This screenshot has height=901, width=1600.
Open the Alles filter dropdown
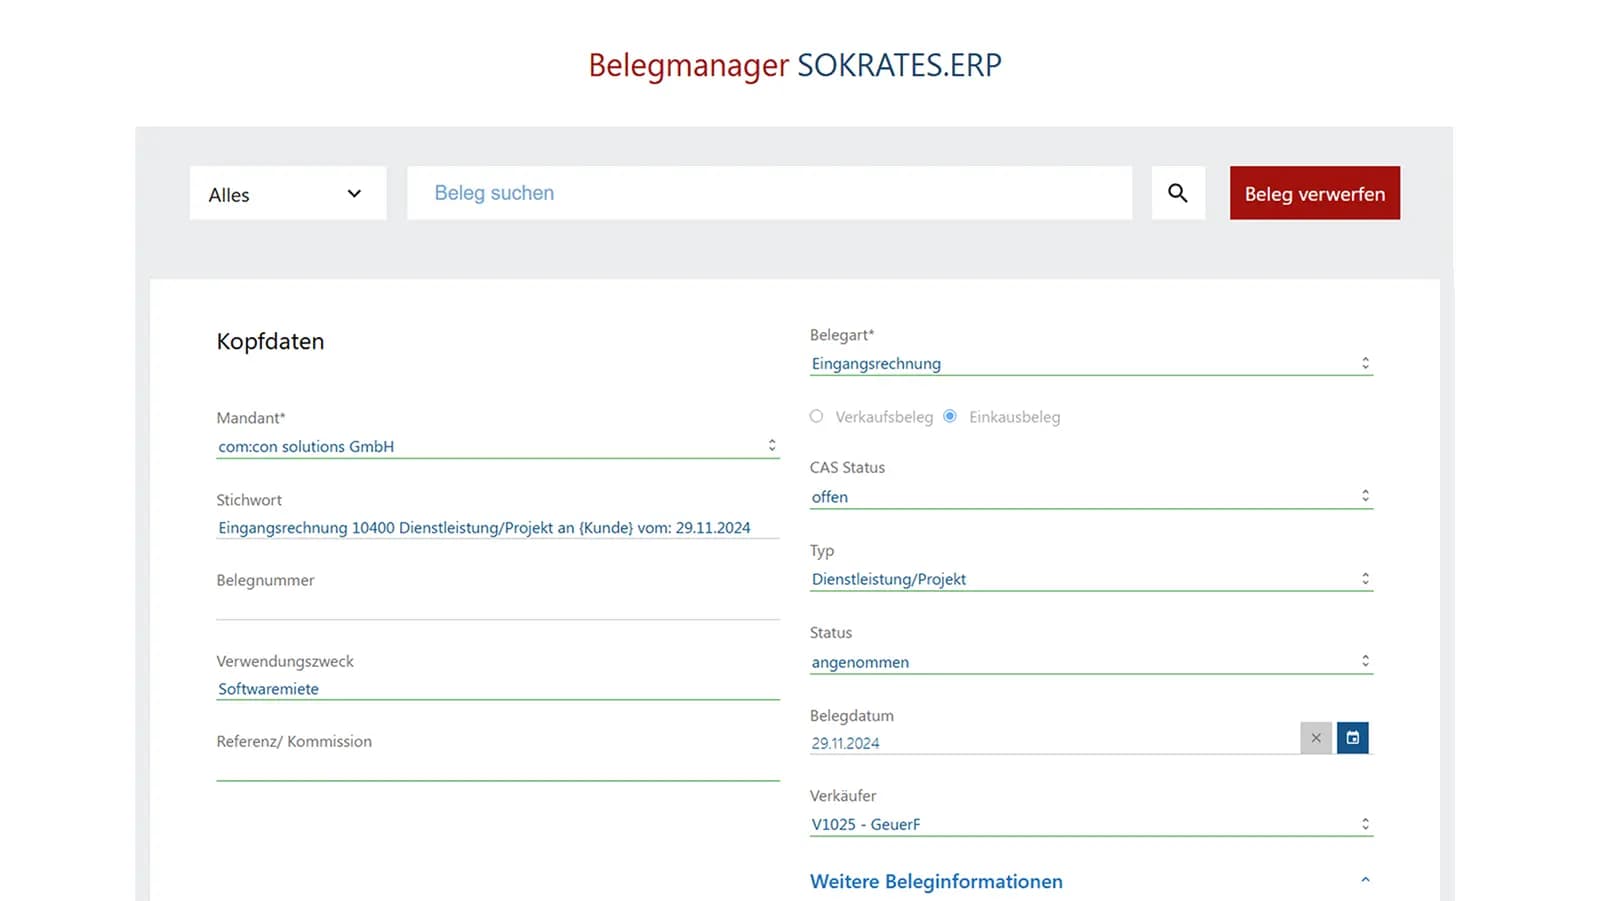click(287, 194)
